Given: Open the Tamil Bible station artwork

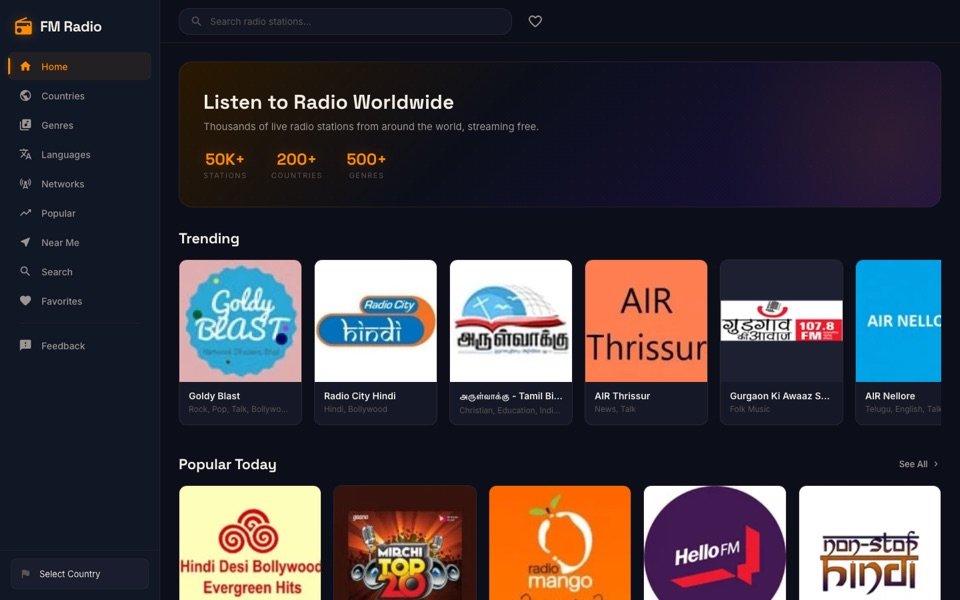Looking at the screenshot, I should 511,321.
